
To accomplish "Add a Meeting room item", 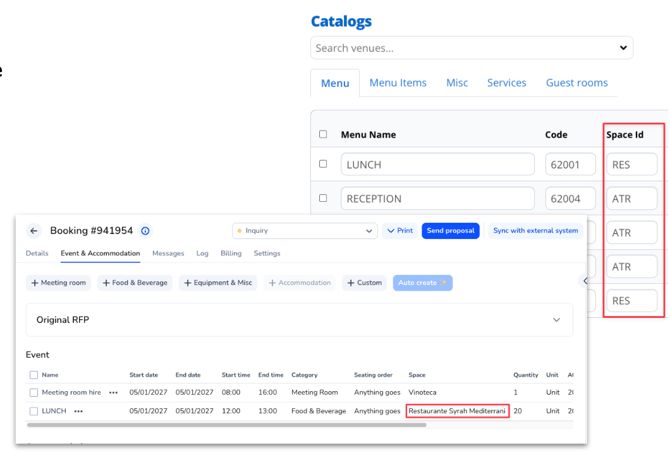I will [58, 283].
